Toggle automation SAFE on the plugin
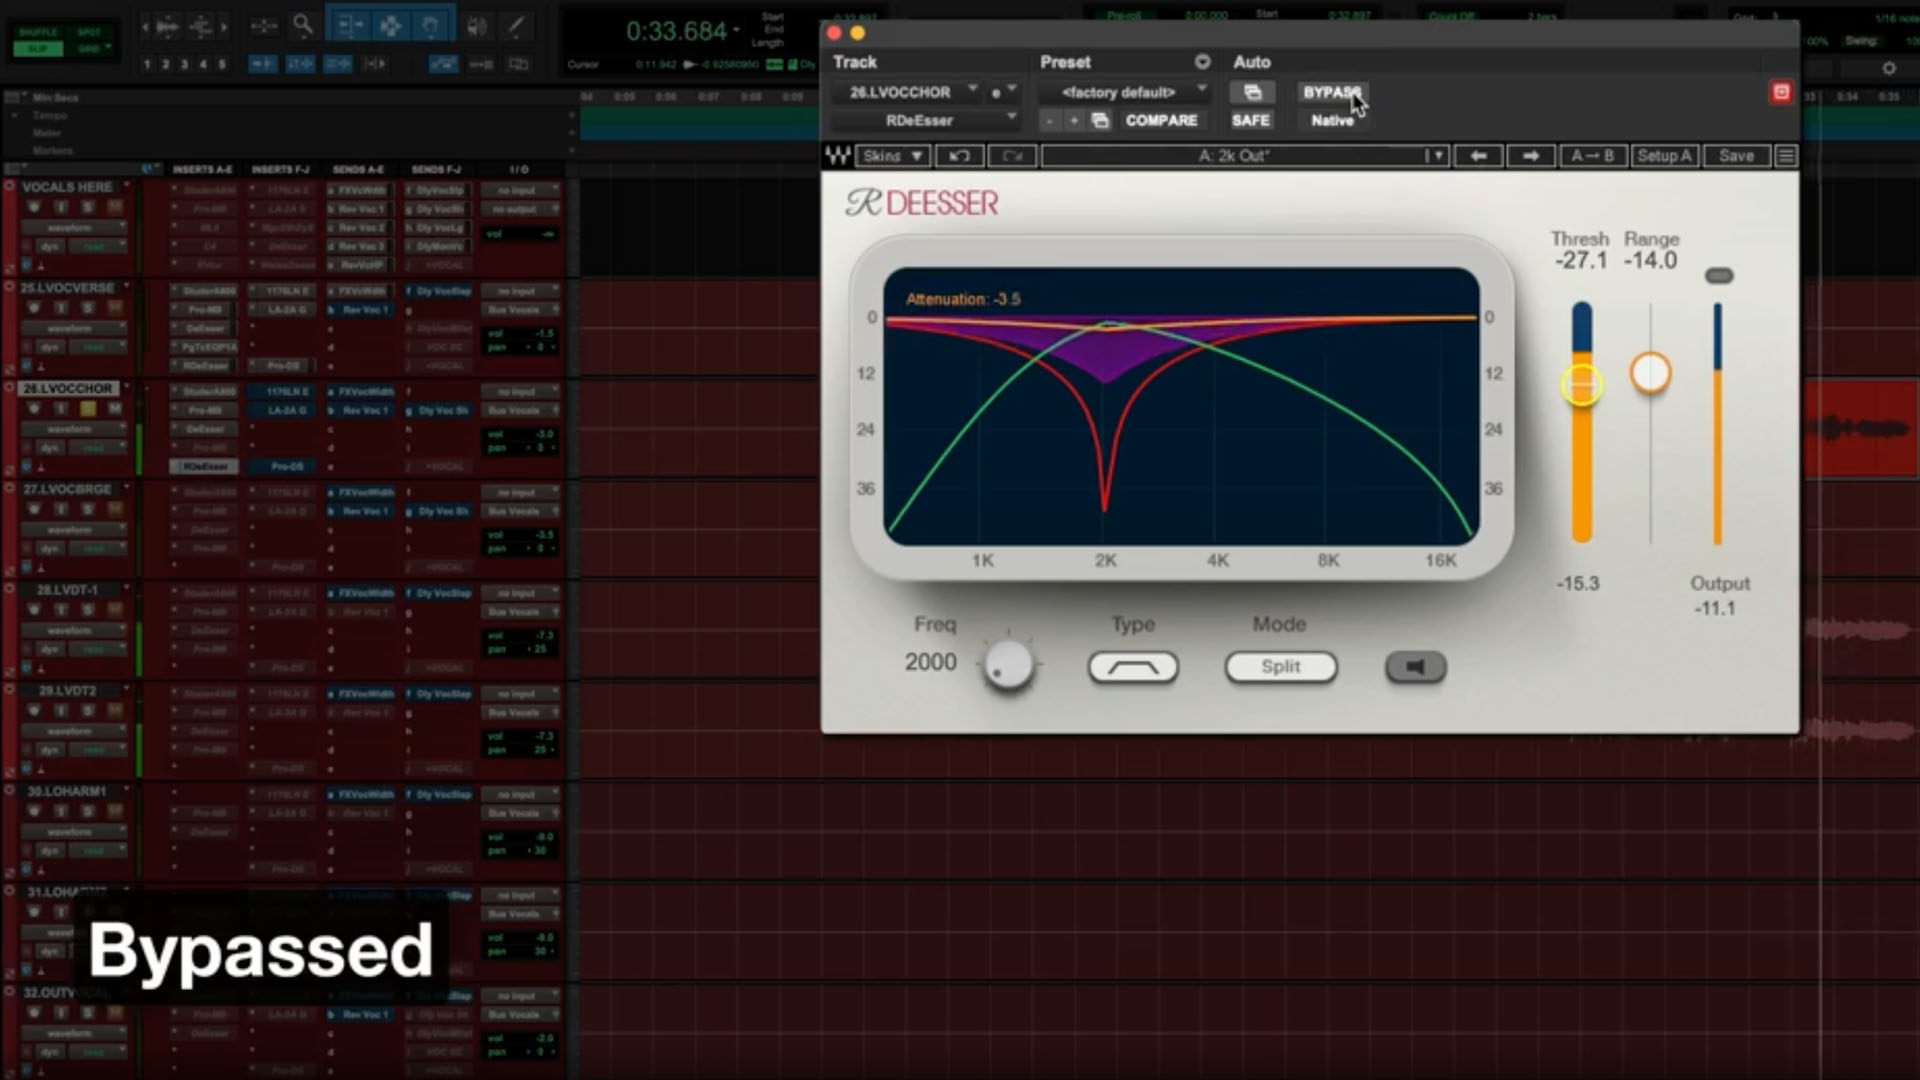1920x1080 pixels. click(1250, 120)
